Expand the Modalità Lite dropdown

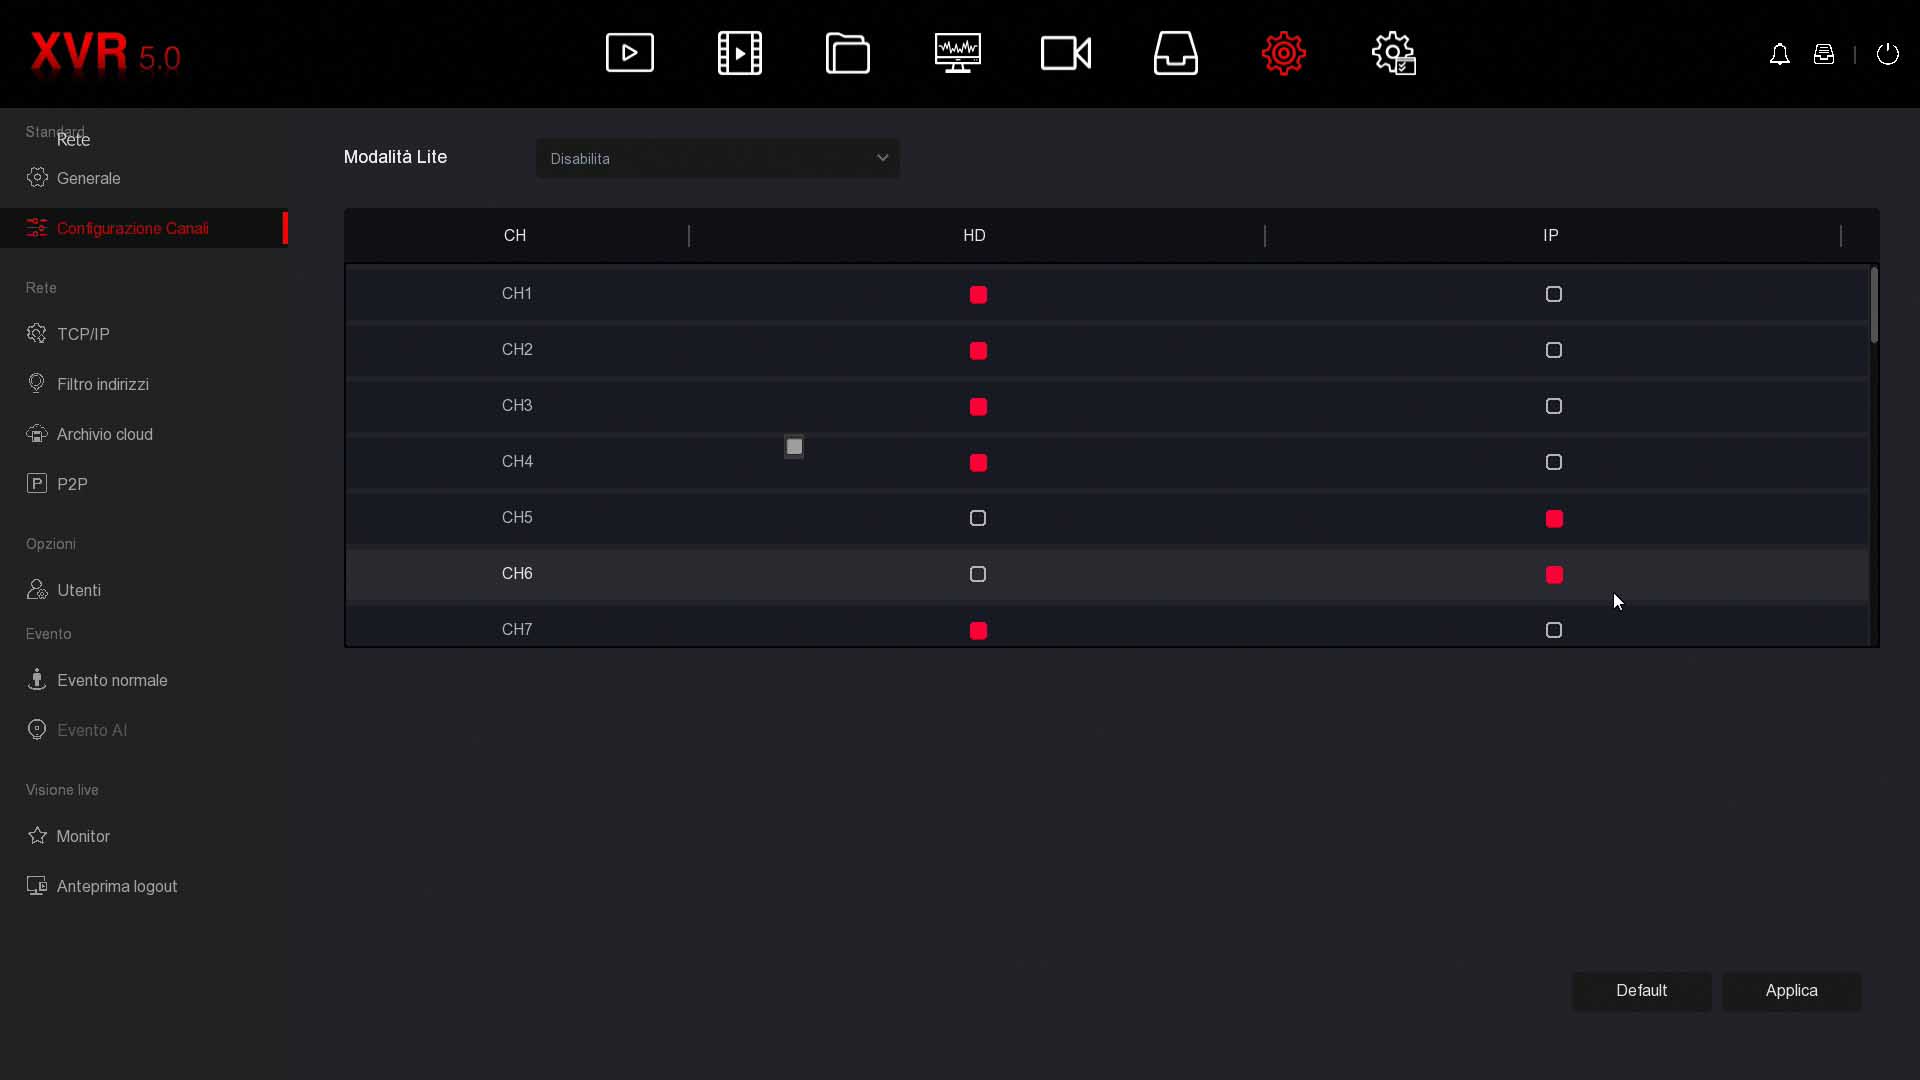[717, 159]
